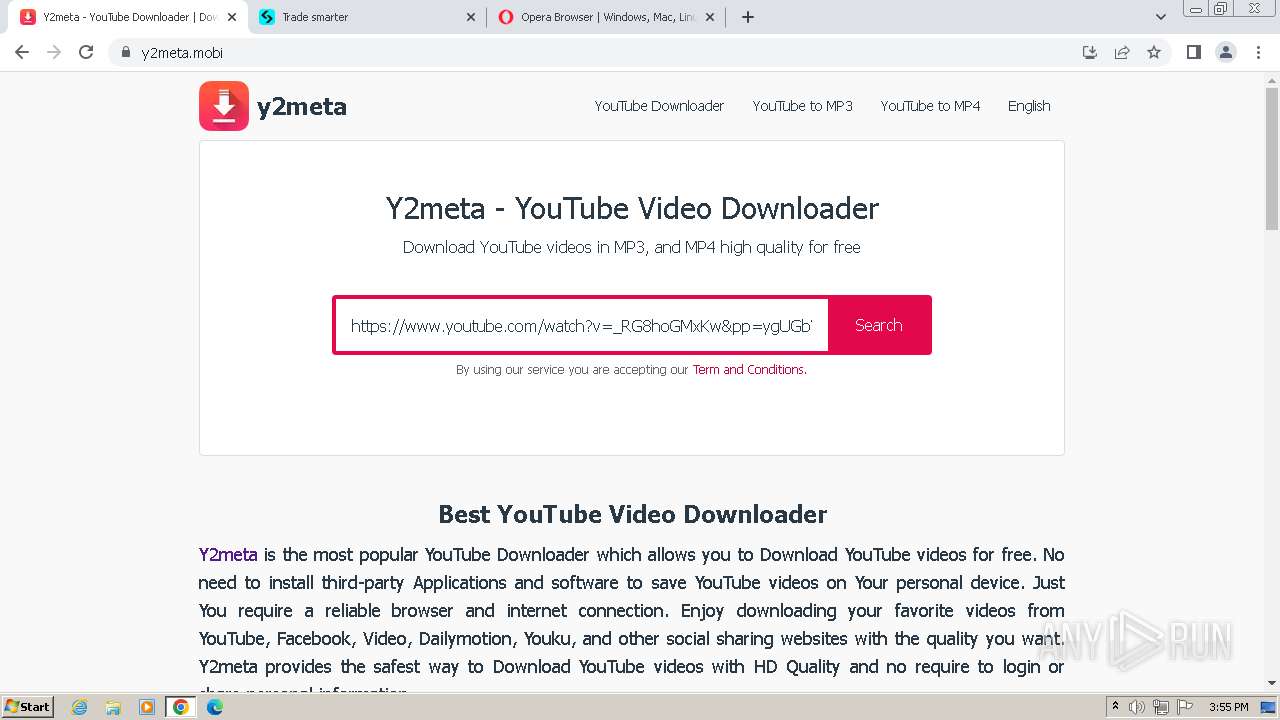1280x720 pixels.
Task: Click the red Search button
Action: [879, 325]
